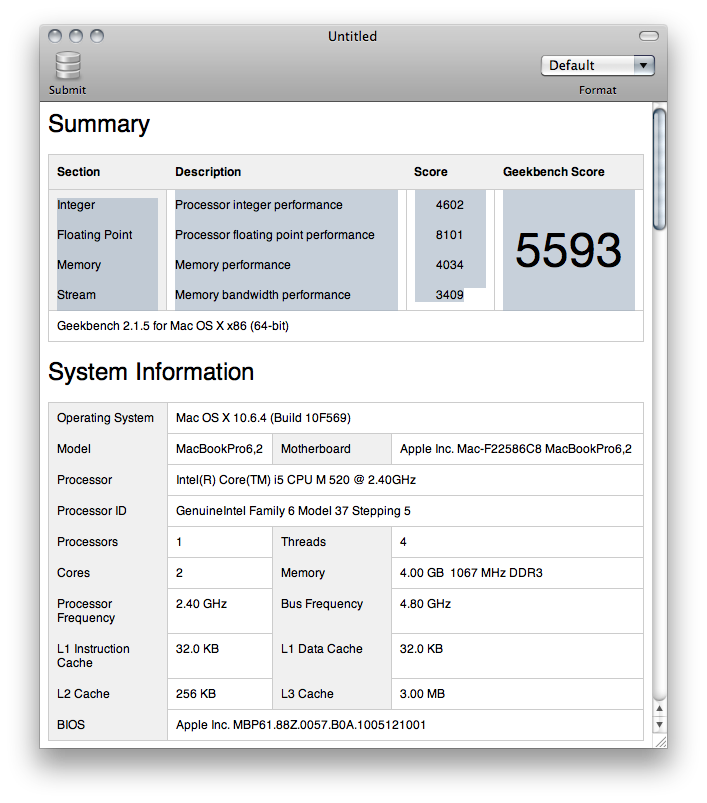Click the memory score 4034
This screenshot has height=803, width=707.
click(x=449, y=265)
